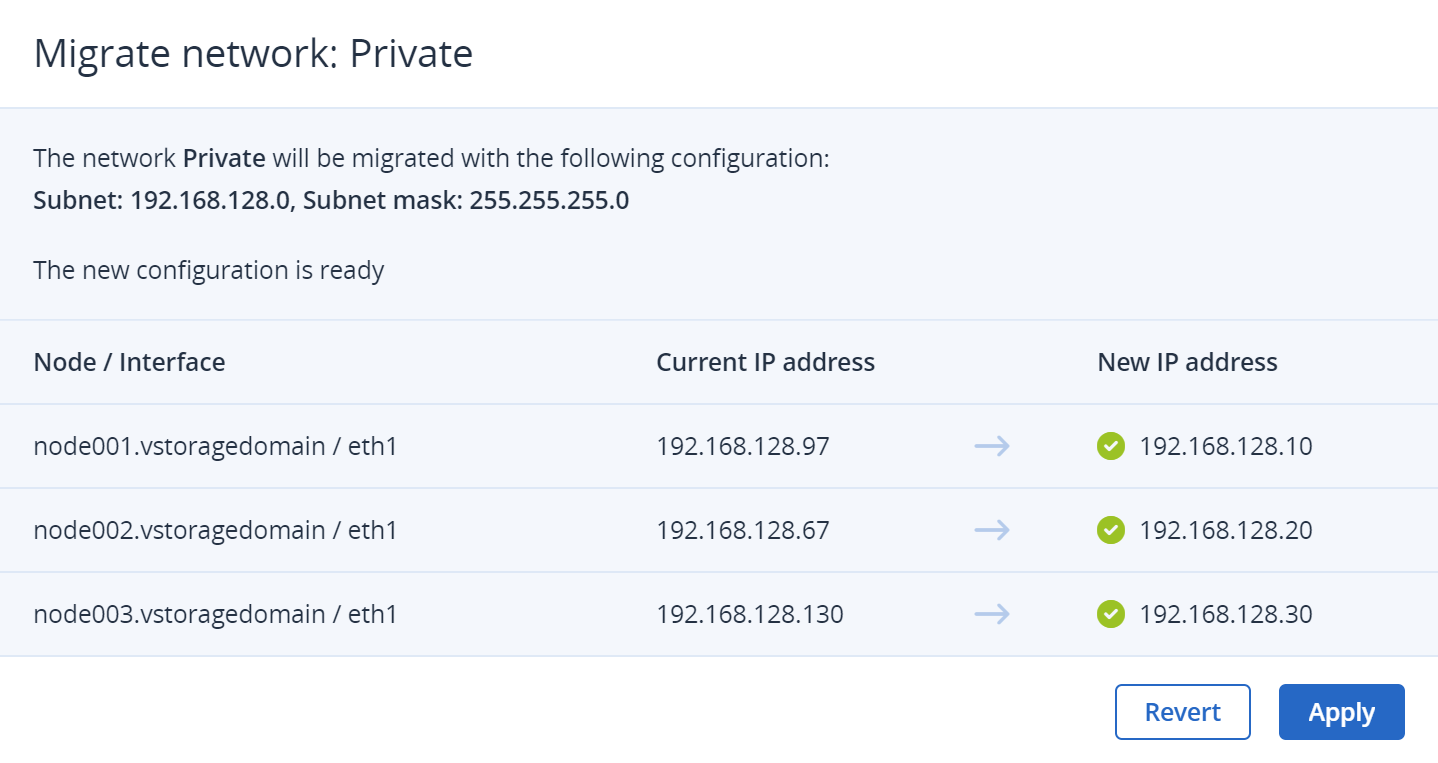Click green checkmark beside 192.168.128.20

click(1110, 530)
